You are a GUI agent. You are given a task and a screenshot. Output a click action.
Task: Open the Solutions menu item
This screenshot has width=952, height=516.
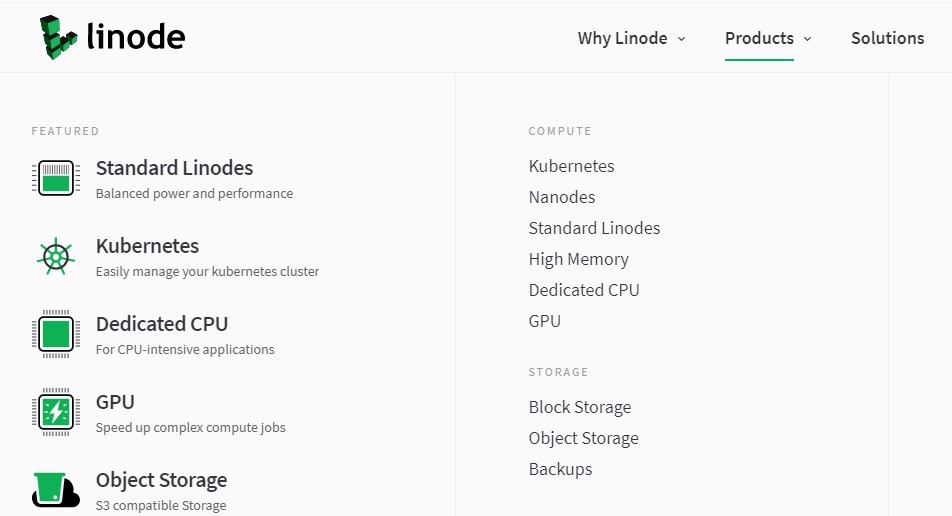pyautogui.click(x=887, y=38)
